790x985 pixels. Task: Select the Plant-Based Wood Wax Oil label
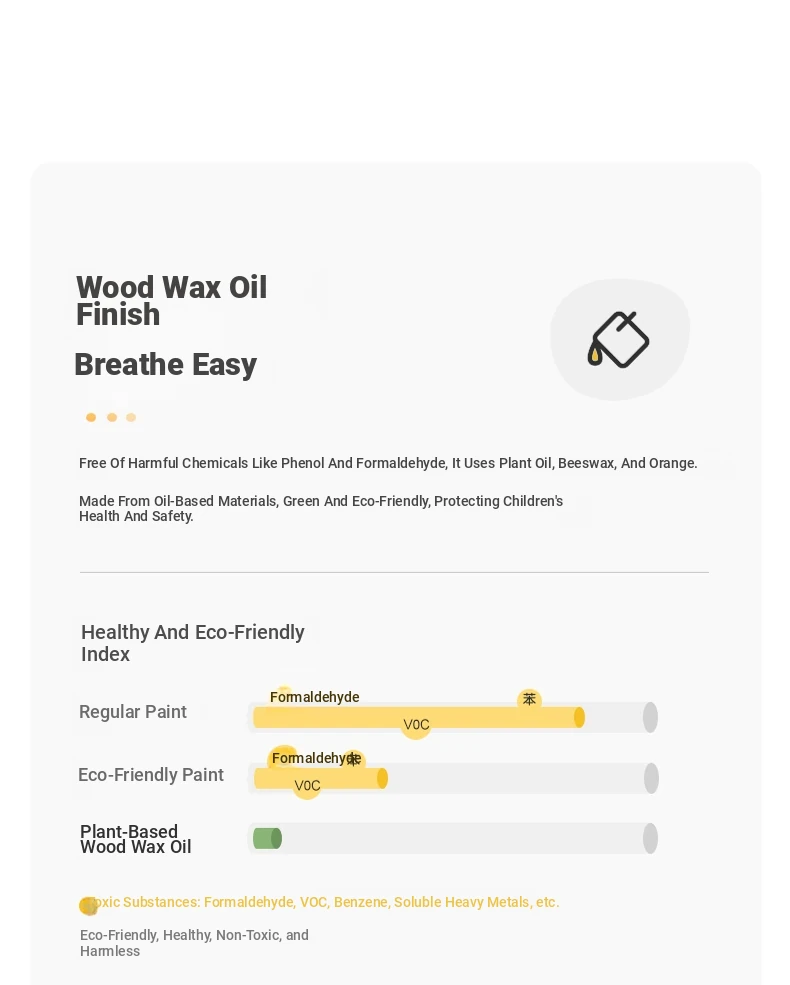[x=136, y=839]
